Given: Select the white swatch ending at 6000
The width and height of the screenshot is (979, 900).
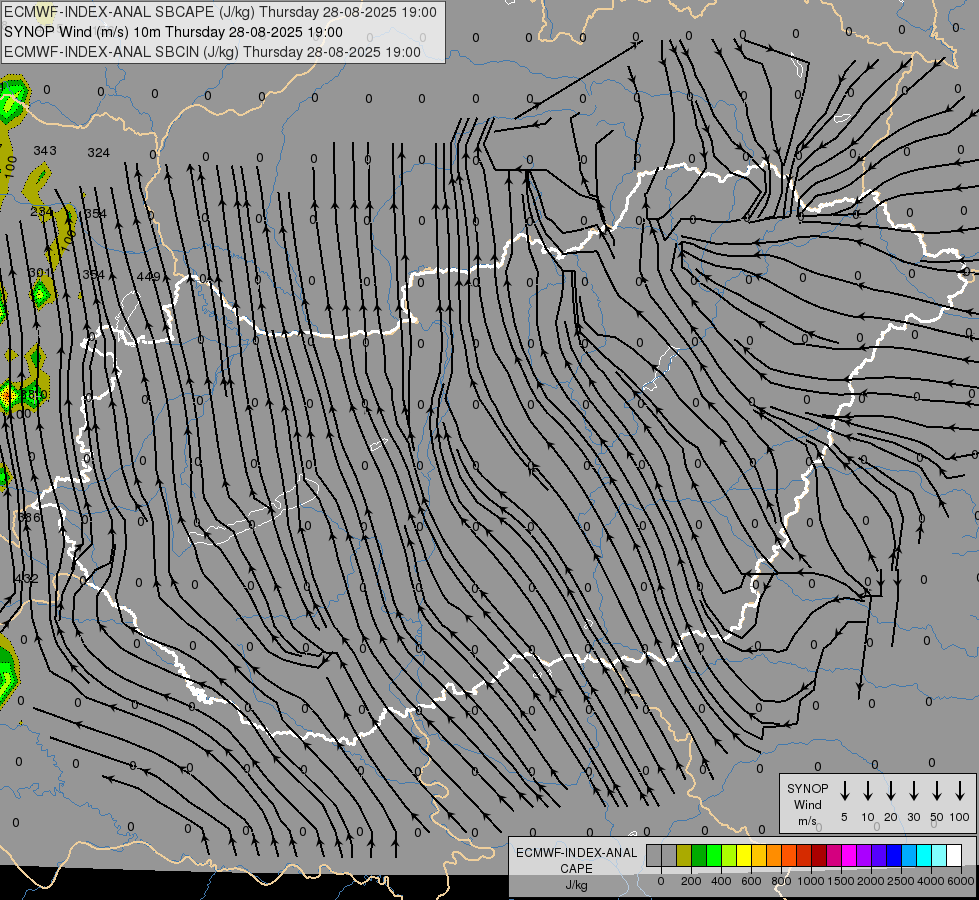Looking at the screenshot, I should tap(953, 856).
